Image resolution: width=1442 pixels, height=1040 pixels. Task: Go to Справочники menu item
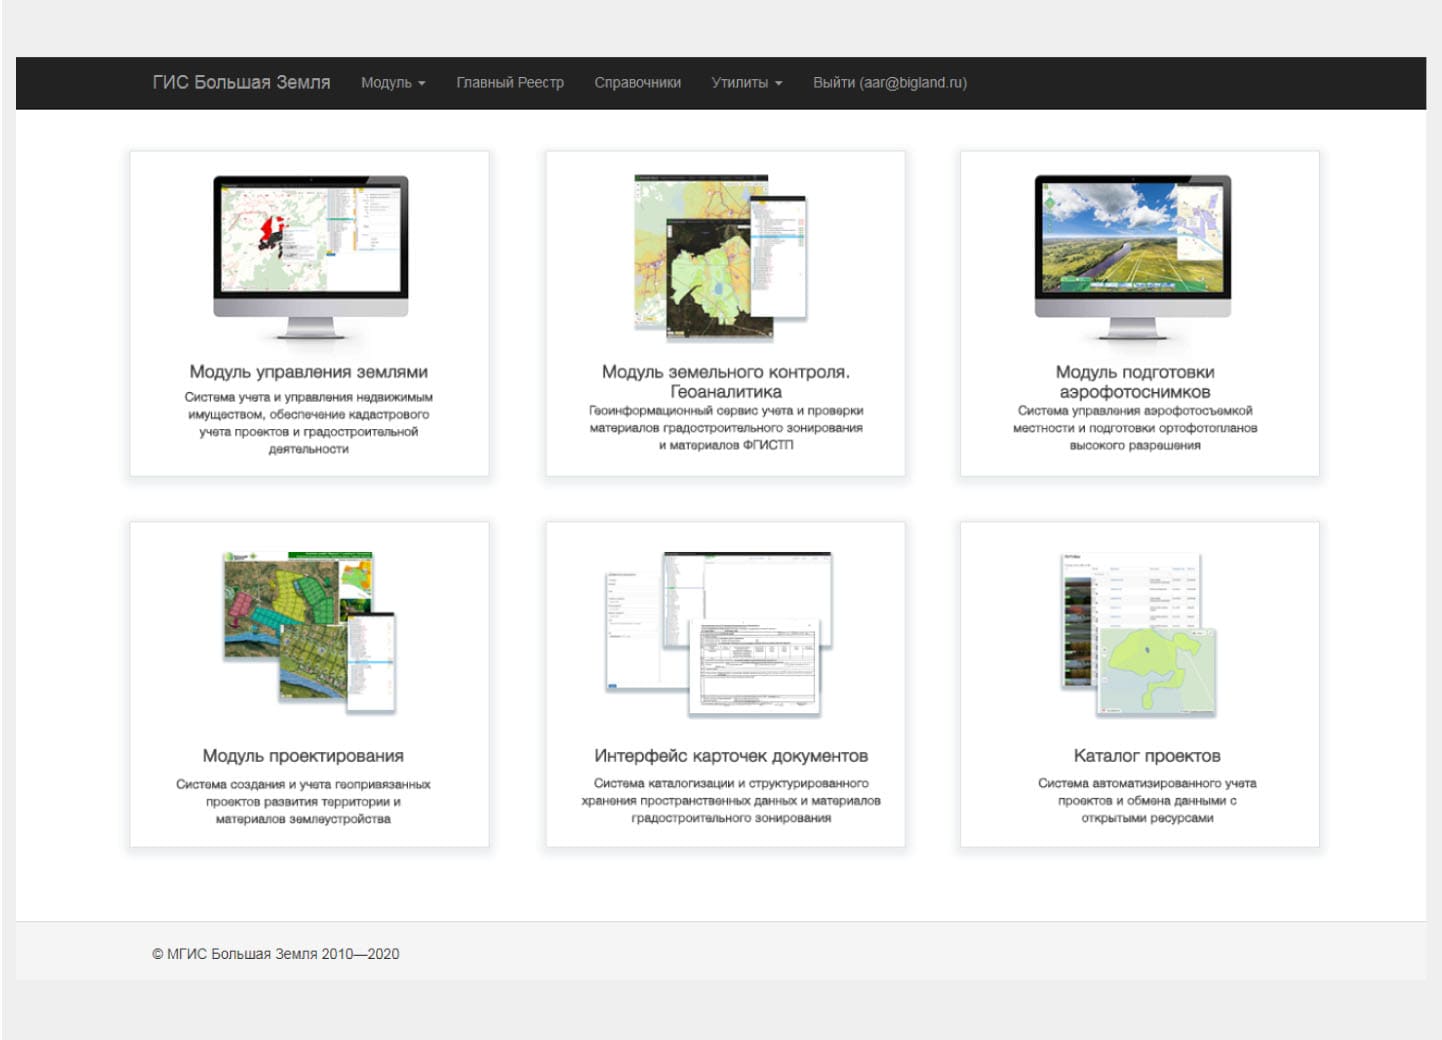pyautogui.click(x=637, y=83)
